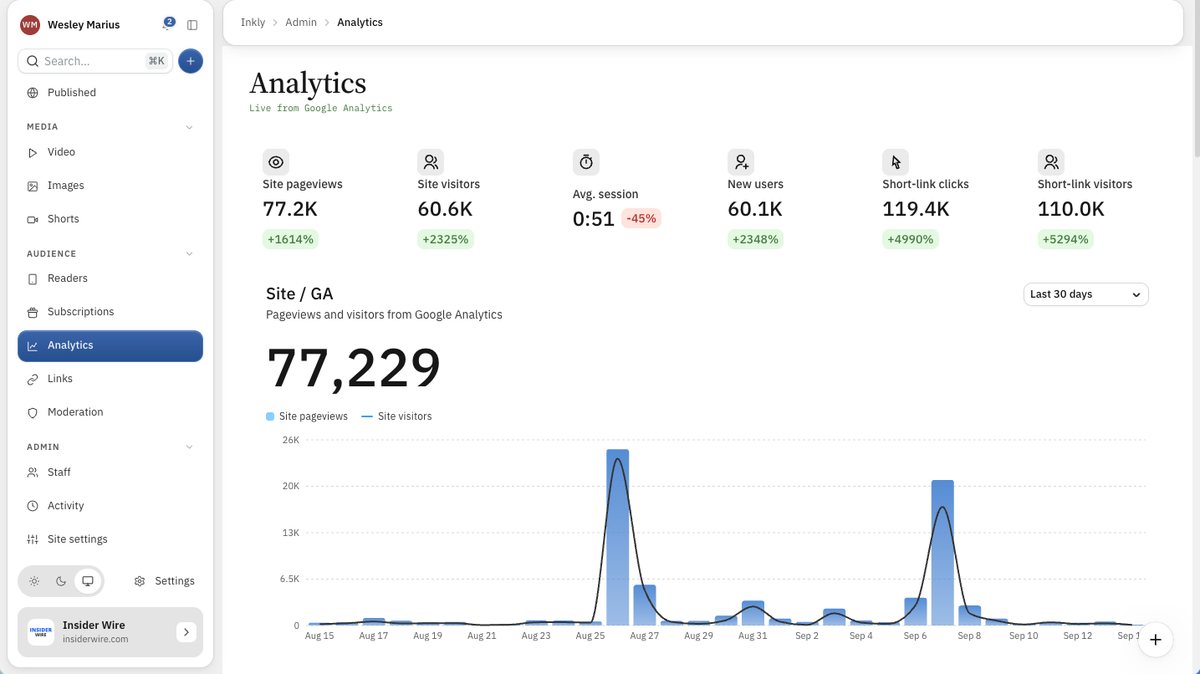Click the floating plus button bottom right
1200x674 pixels.
[x=1155, y=640]
